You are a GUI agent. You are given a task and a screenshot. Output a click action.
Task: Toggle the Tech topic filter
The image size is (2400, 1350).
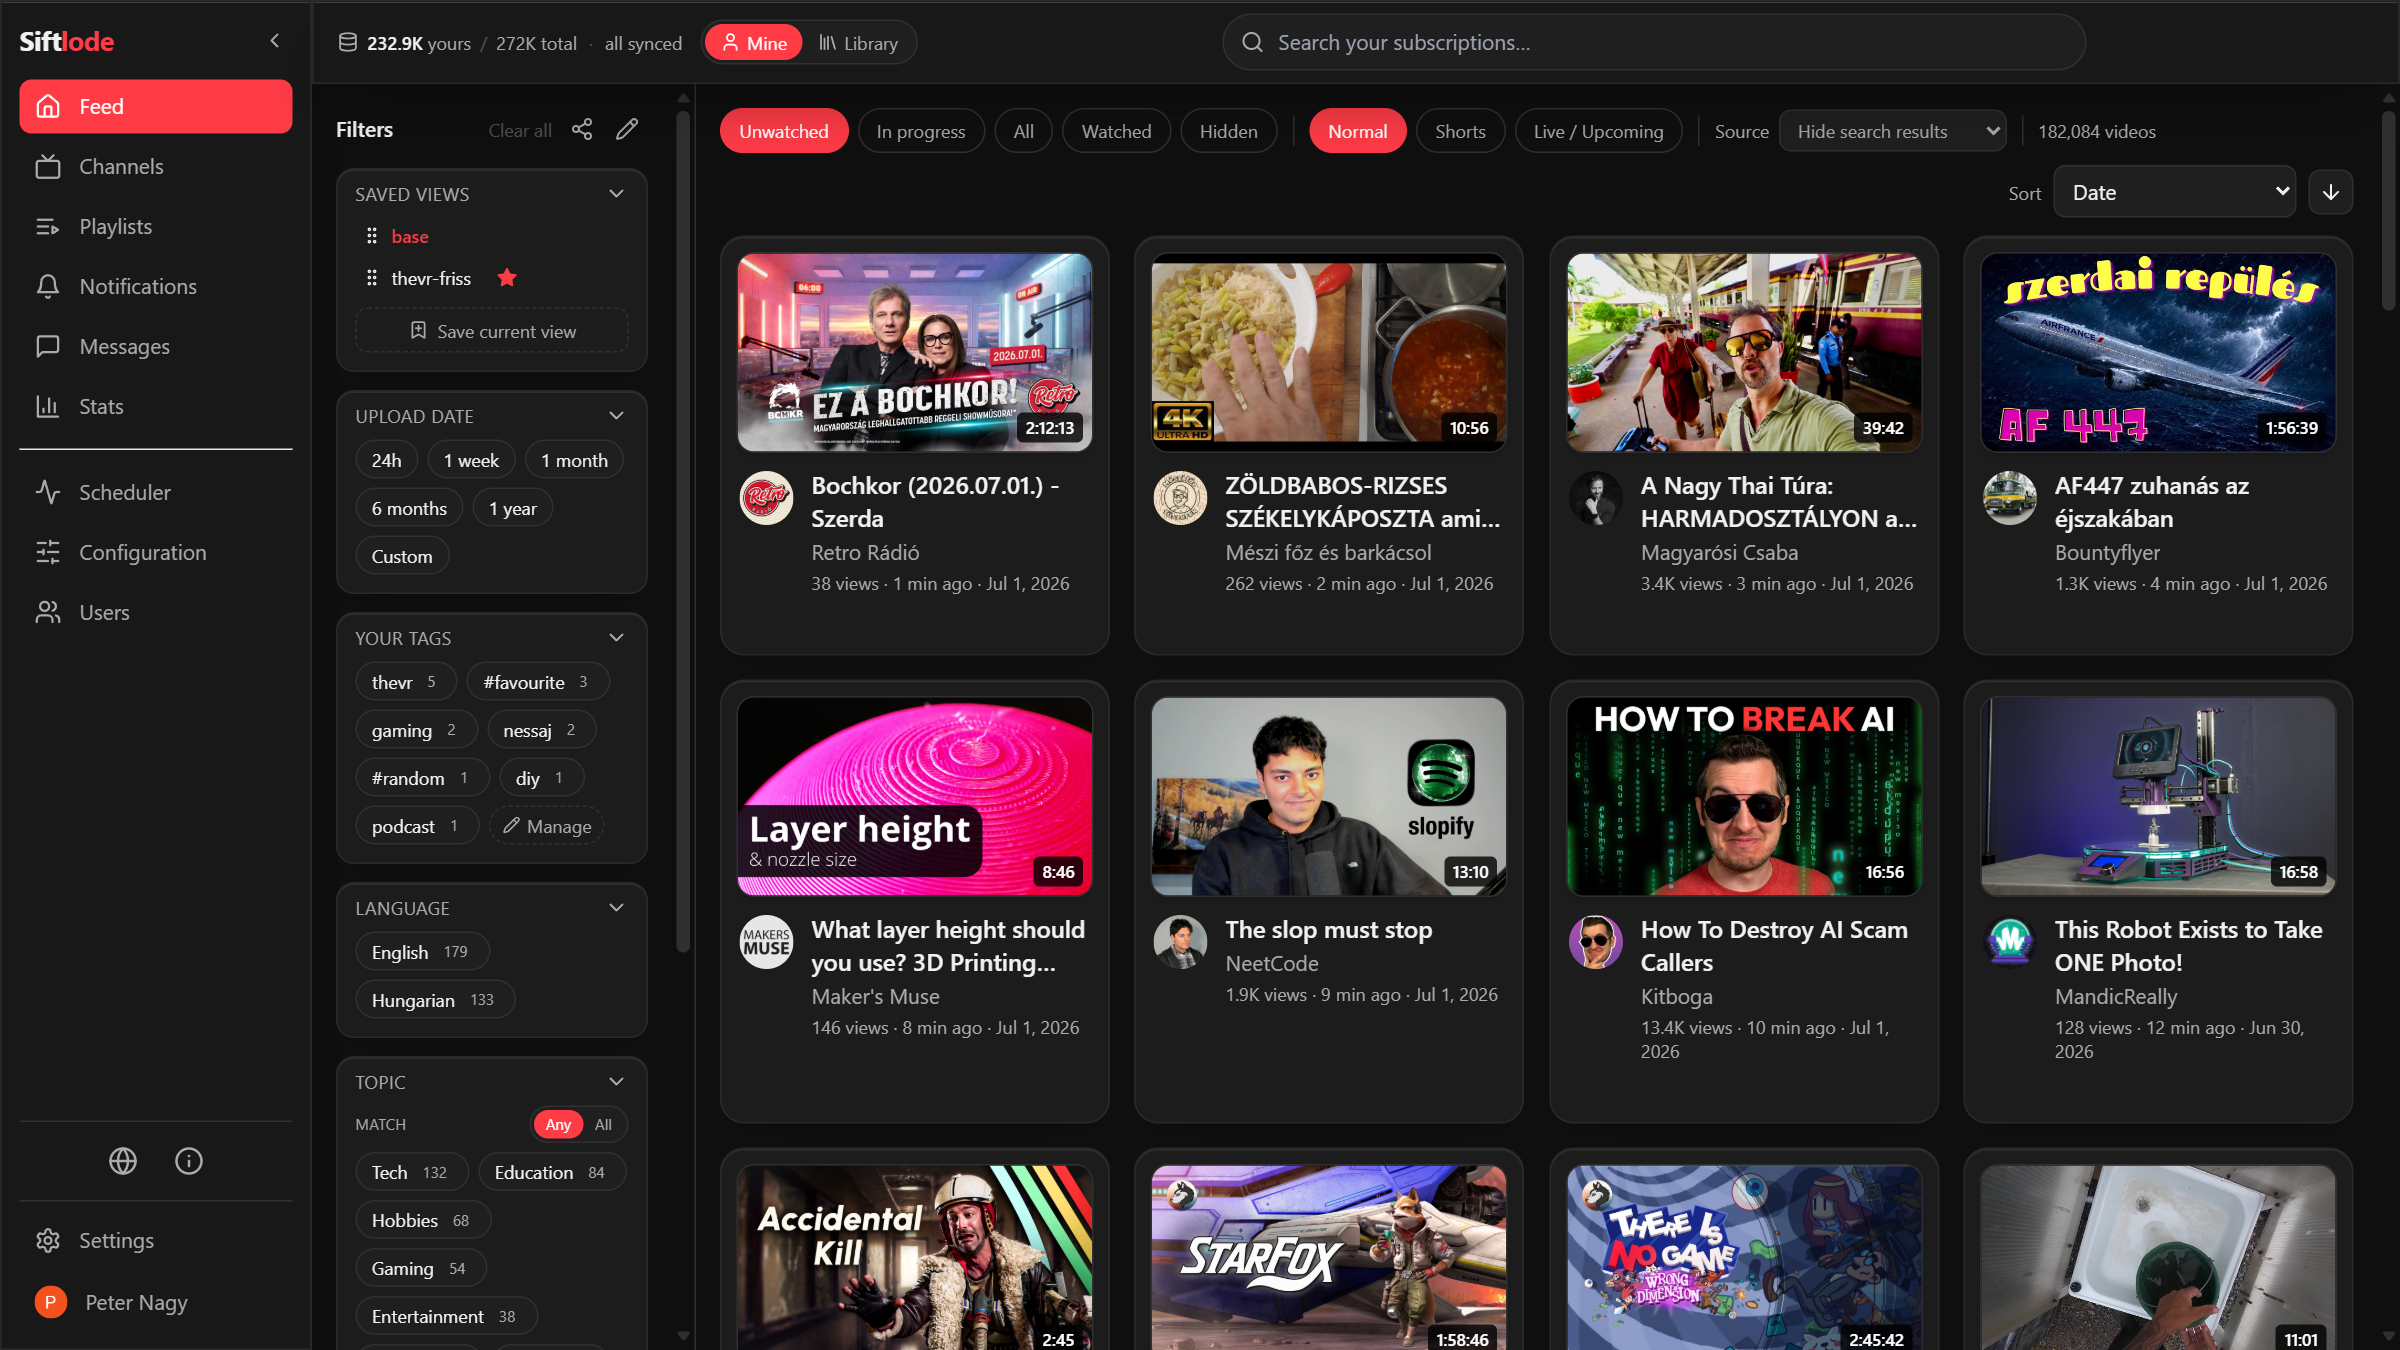[x=410, y=1172]
